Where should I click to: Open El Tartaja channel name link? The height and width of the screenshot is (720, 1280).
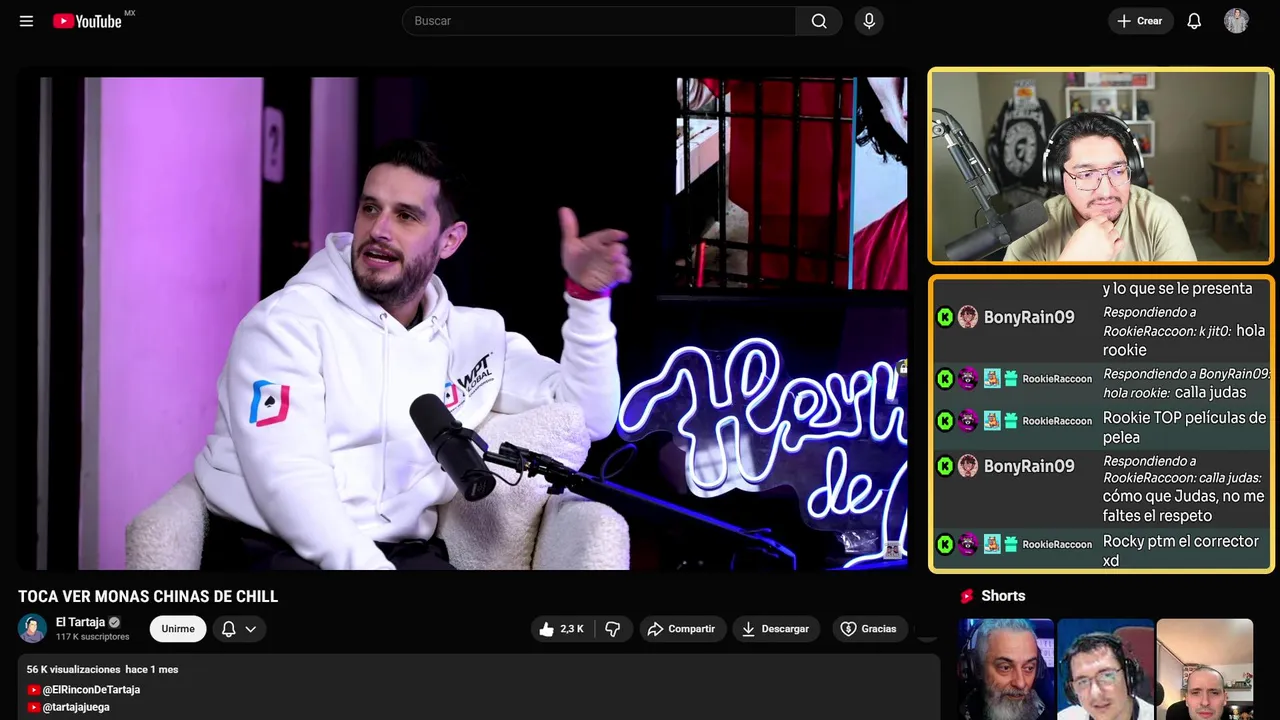(x=80, y=622)
